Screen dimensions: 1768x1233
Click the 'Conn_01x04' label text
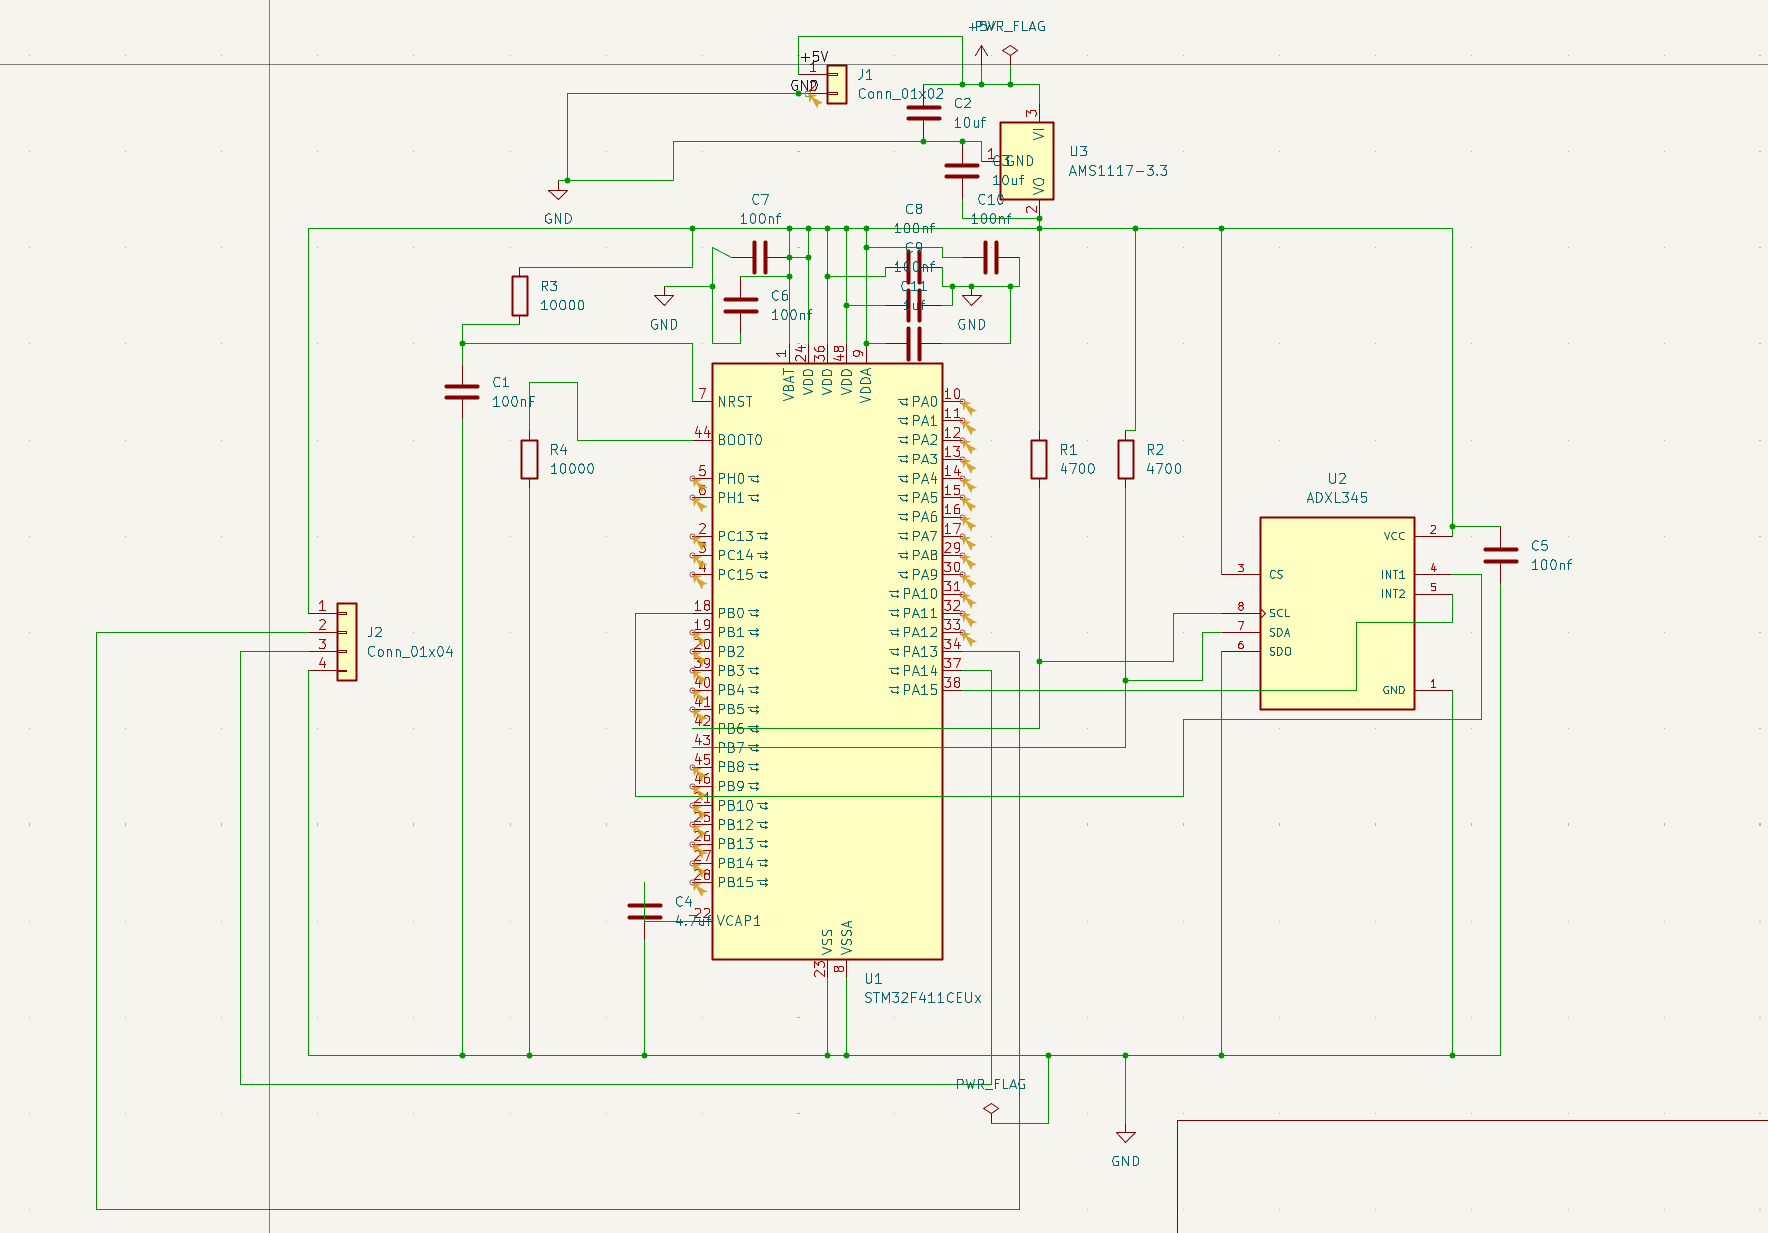coord(410,652)
